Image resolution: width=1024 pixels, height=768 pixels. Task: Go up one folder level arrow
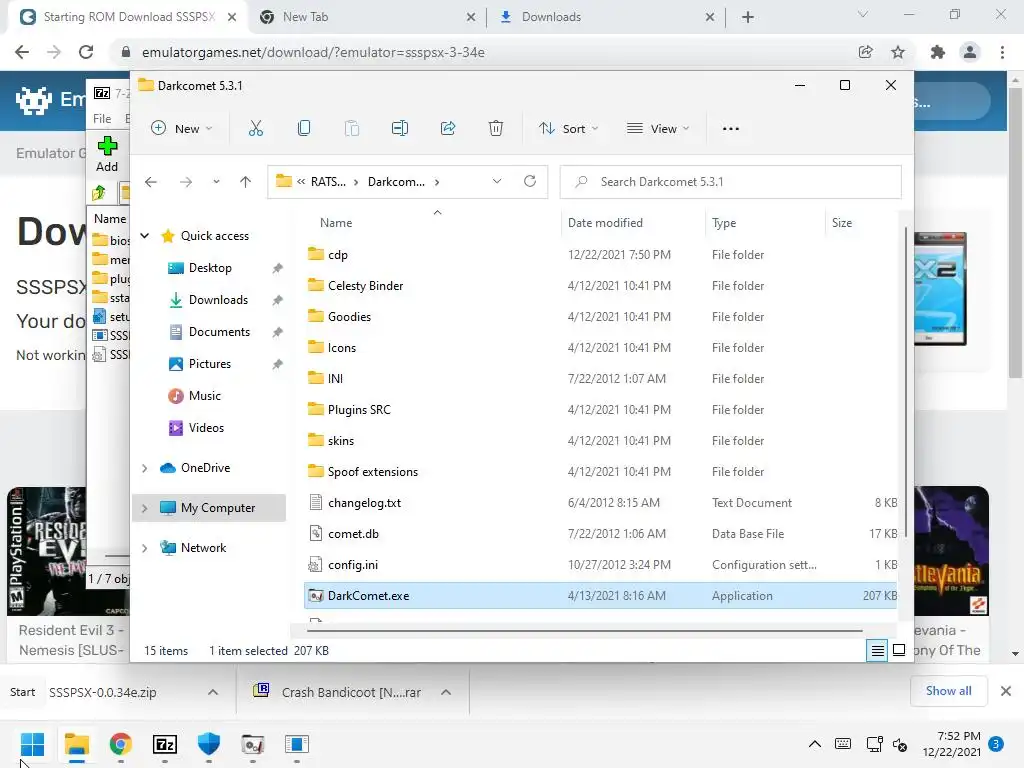246,182
